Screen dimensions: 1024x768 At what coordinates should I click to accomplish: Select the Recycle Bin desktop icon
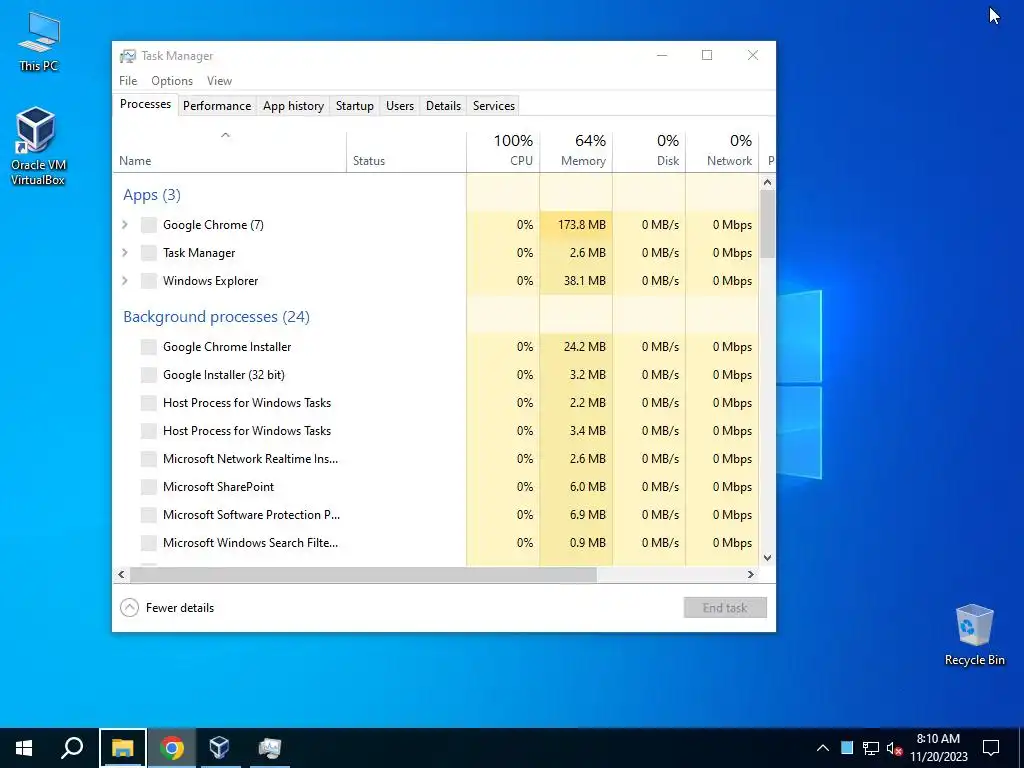[x=974, y=635]
